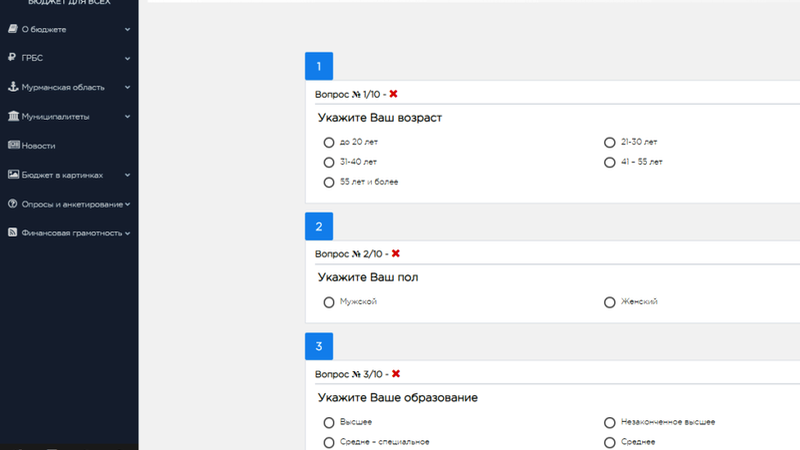The image size is (800, 450).
Task: Click the blue question number 3 badge
Action: (x=319, y=347)
